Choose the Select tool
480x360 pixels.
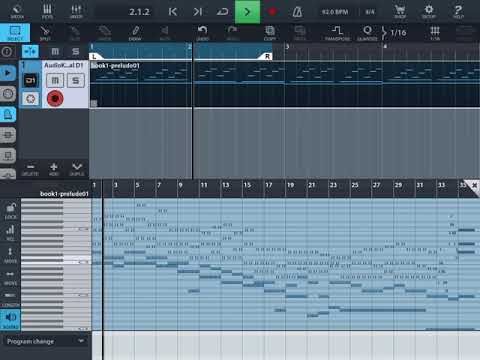[15, 33]
